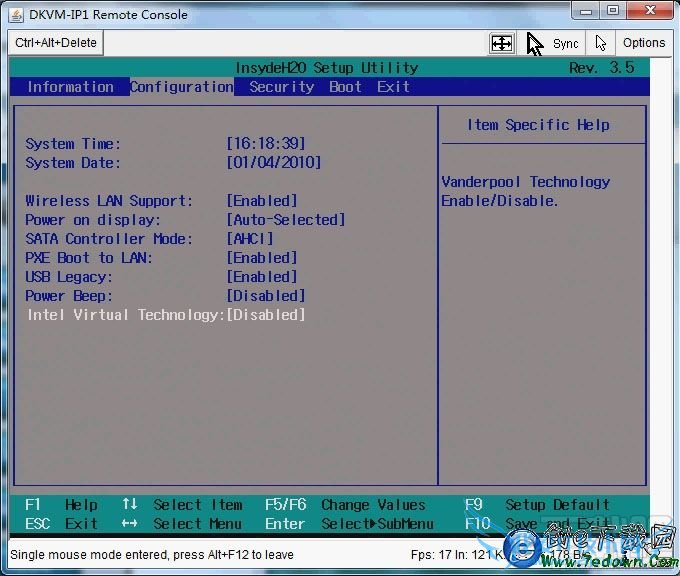Click the fit-to-screen arrows icon
This screenshot has height=576, width=680.
(x=502, y=43)
